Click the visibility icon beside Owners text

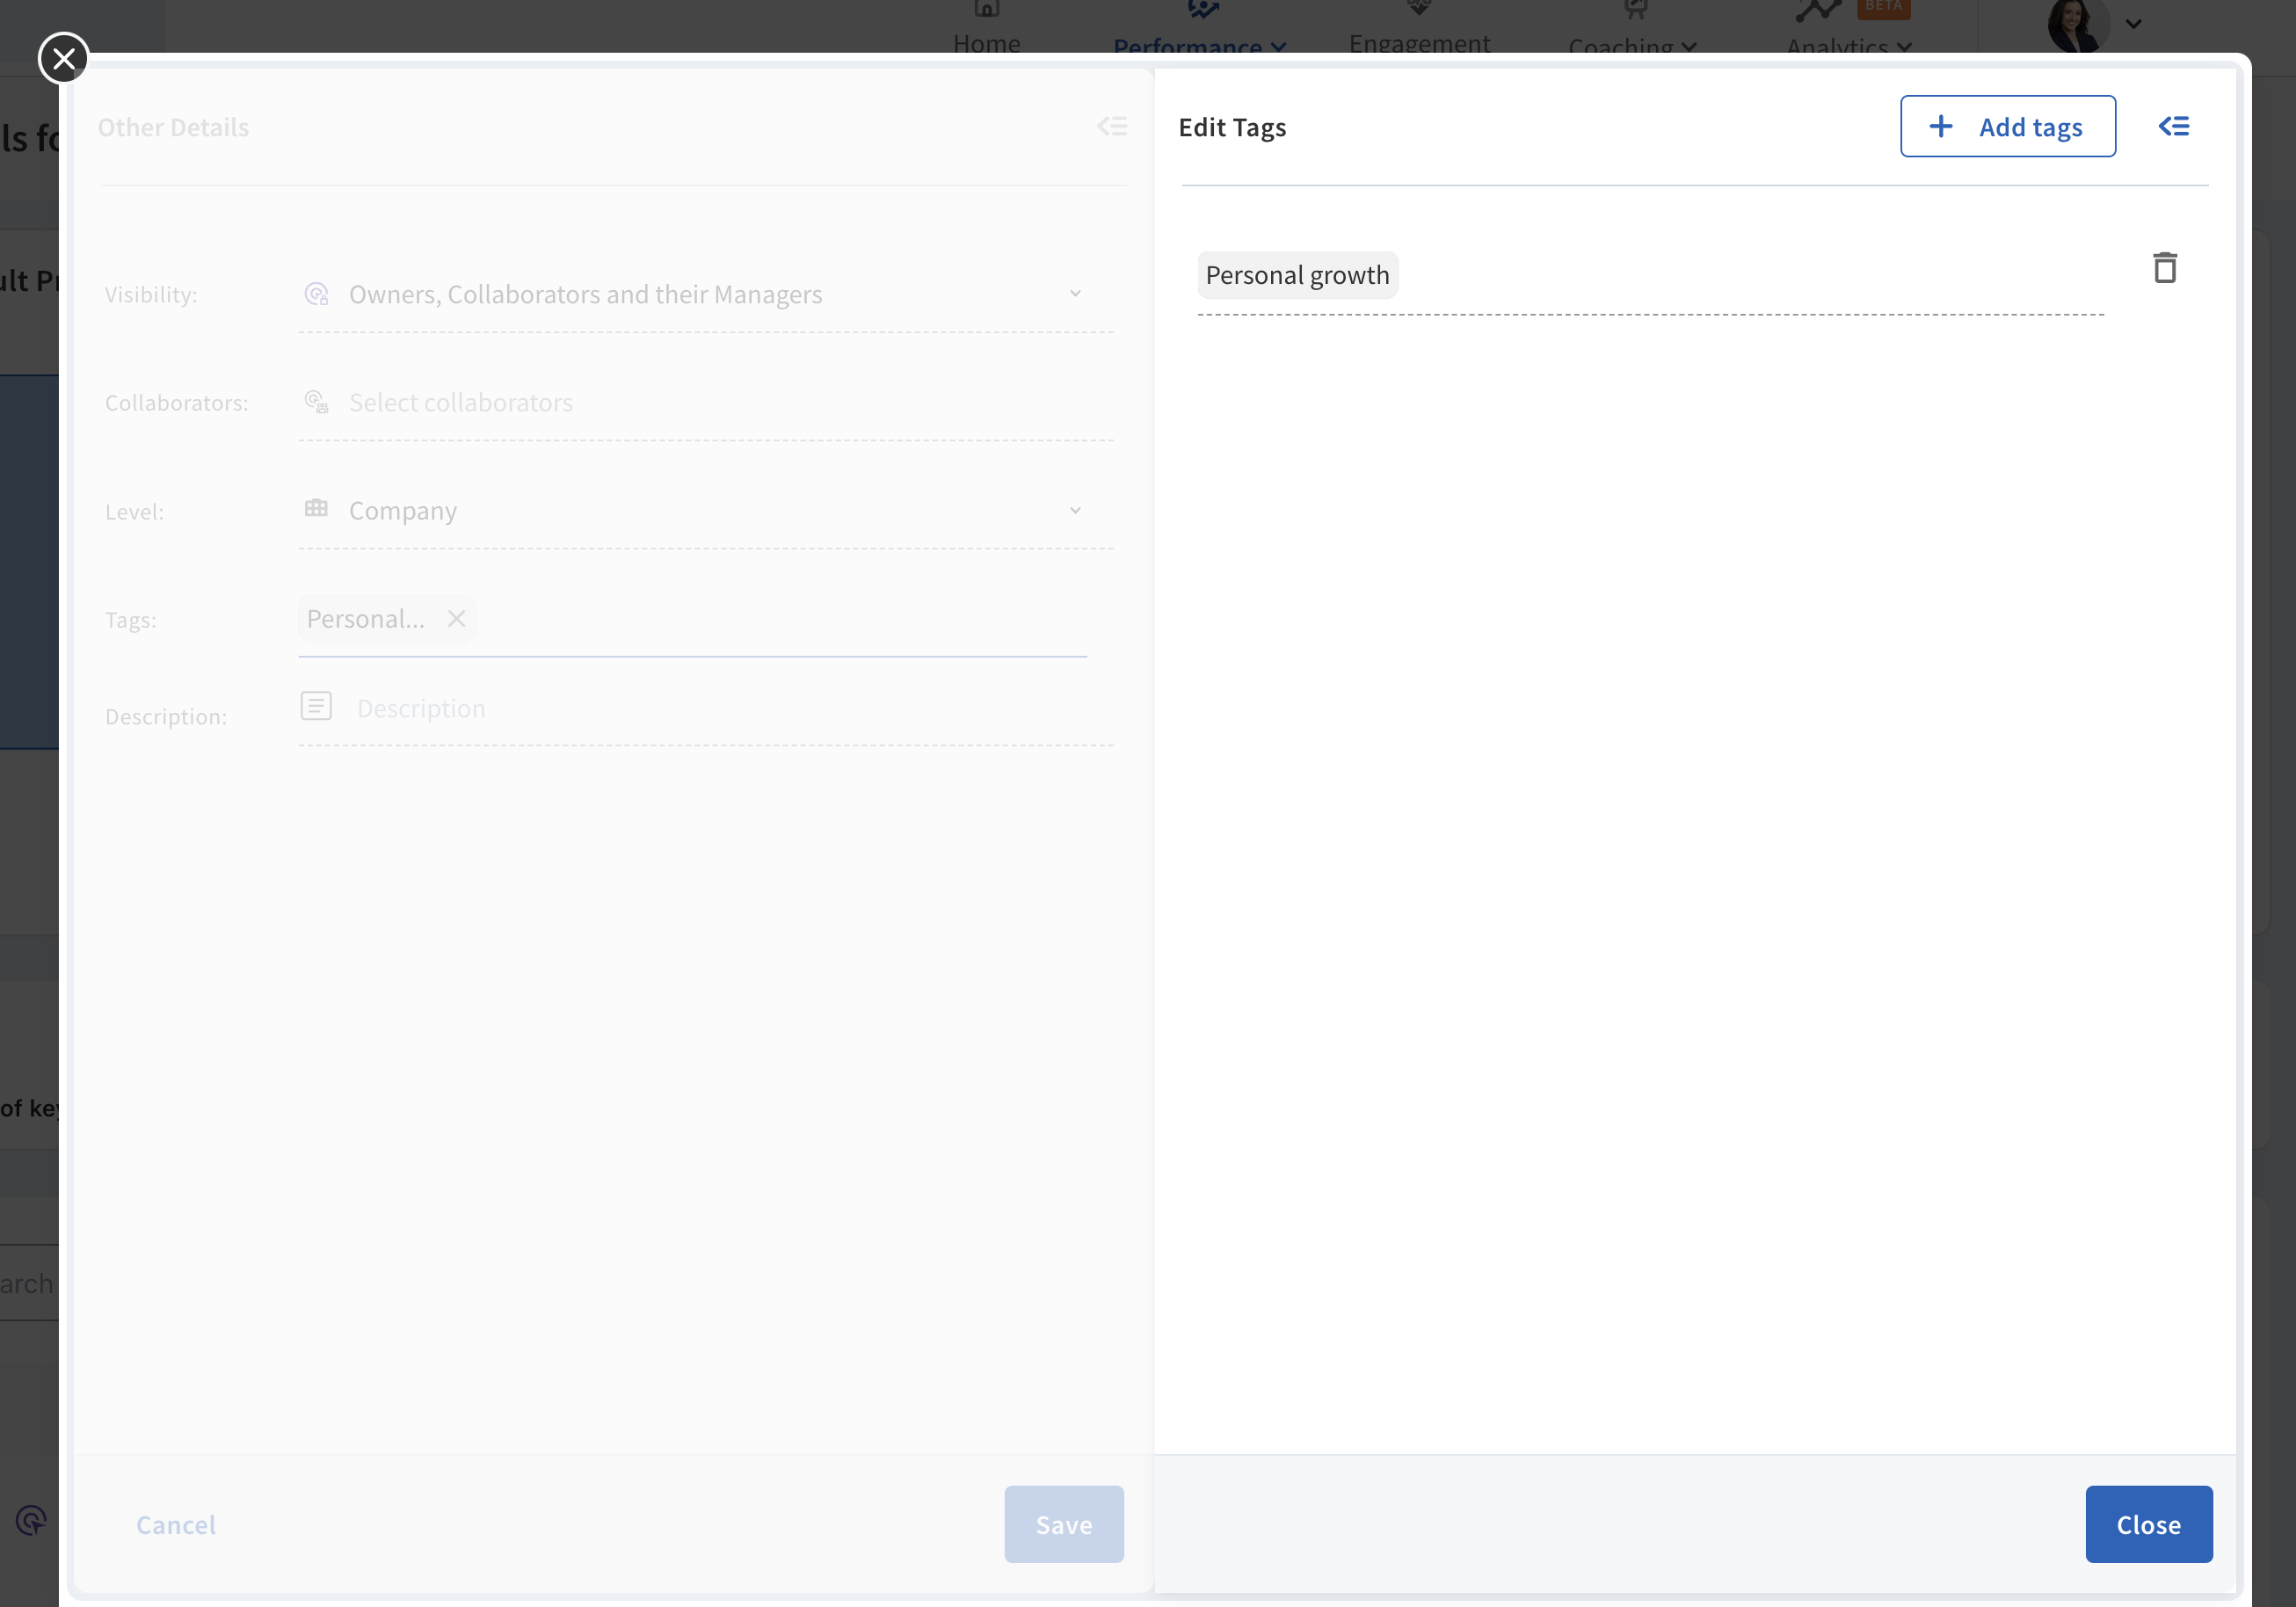pos(316,294)
